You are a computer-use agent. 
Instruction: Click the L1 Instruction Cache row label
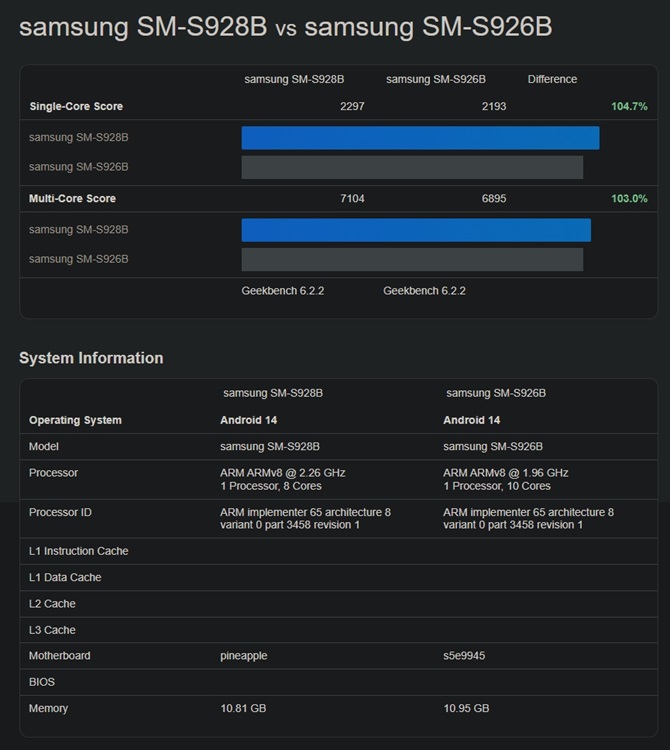click(x=78, y=551)
